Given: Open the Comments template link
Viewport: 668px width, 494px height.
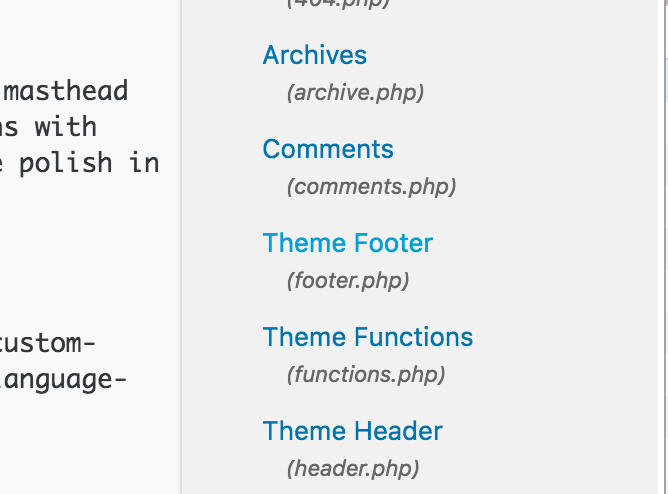Looking at the screenshot, I should click(x=328, y=149).
